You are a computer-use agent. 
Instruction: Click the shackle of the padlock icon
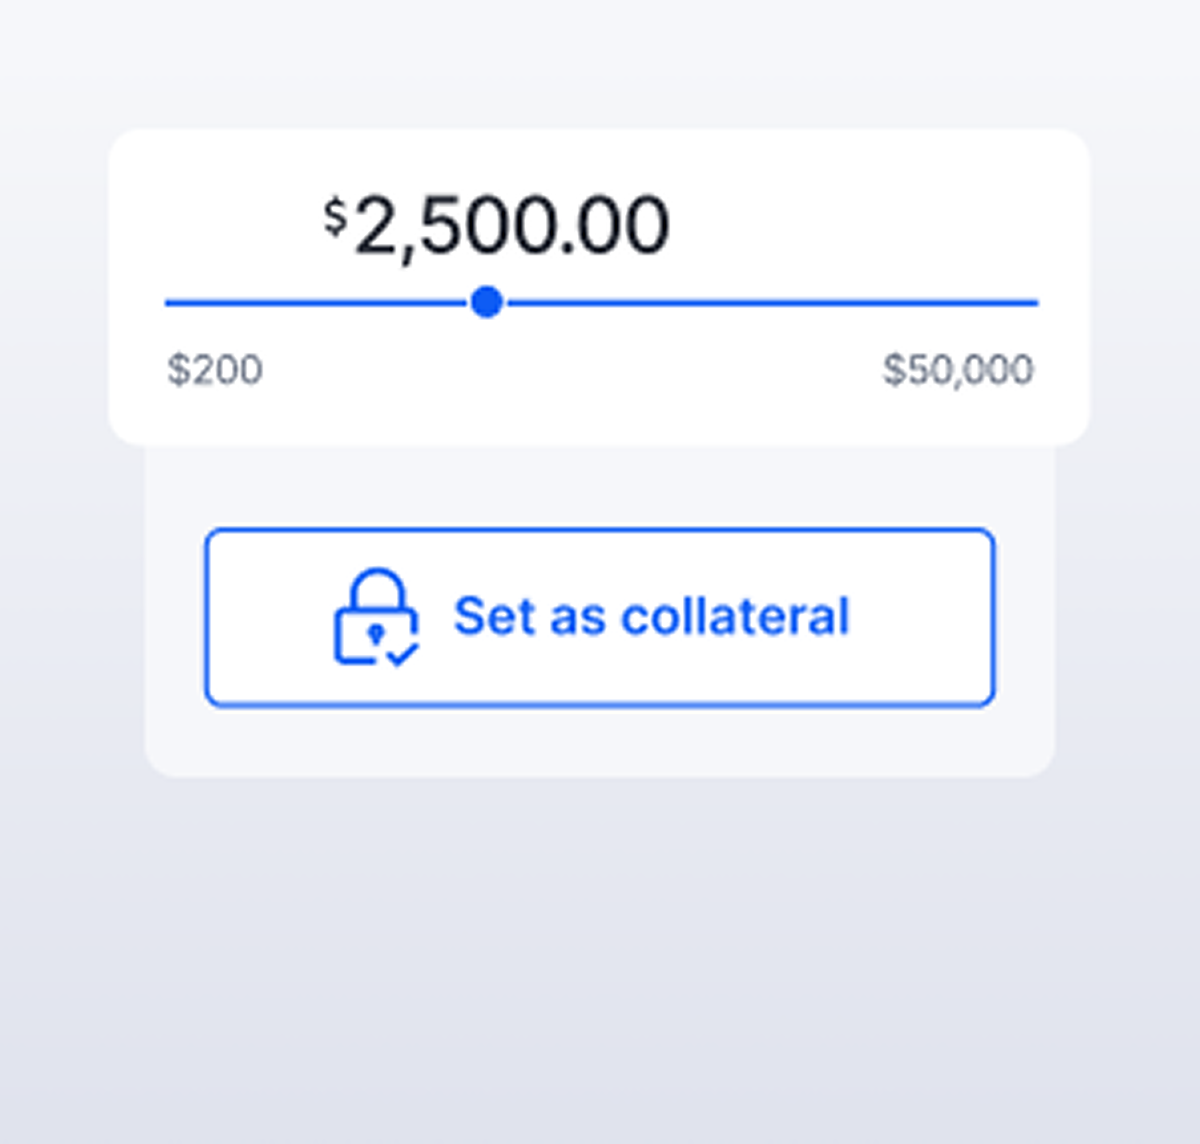tap(377, 586)
